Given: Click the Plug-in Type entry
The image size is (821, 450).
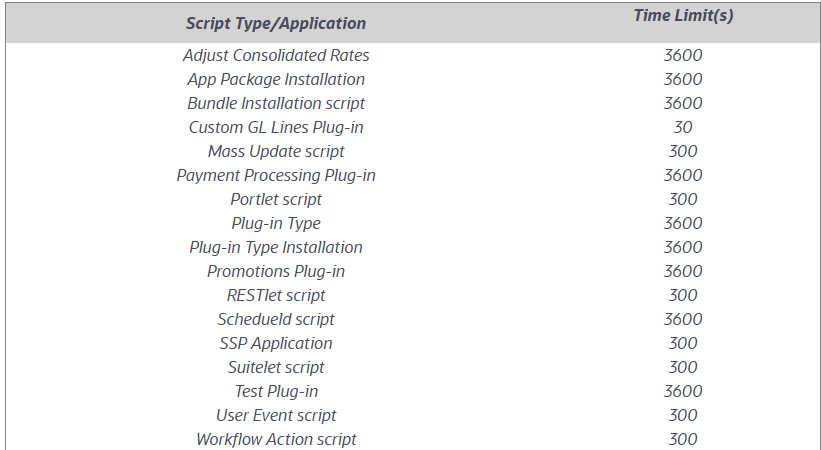Looking at the screenshot, I should tap(276, 224).
